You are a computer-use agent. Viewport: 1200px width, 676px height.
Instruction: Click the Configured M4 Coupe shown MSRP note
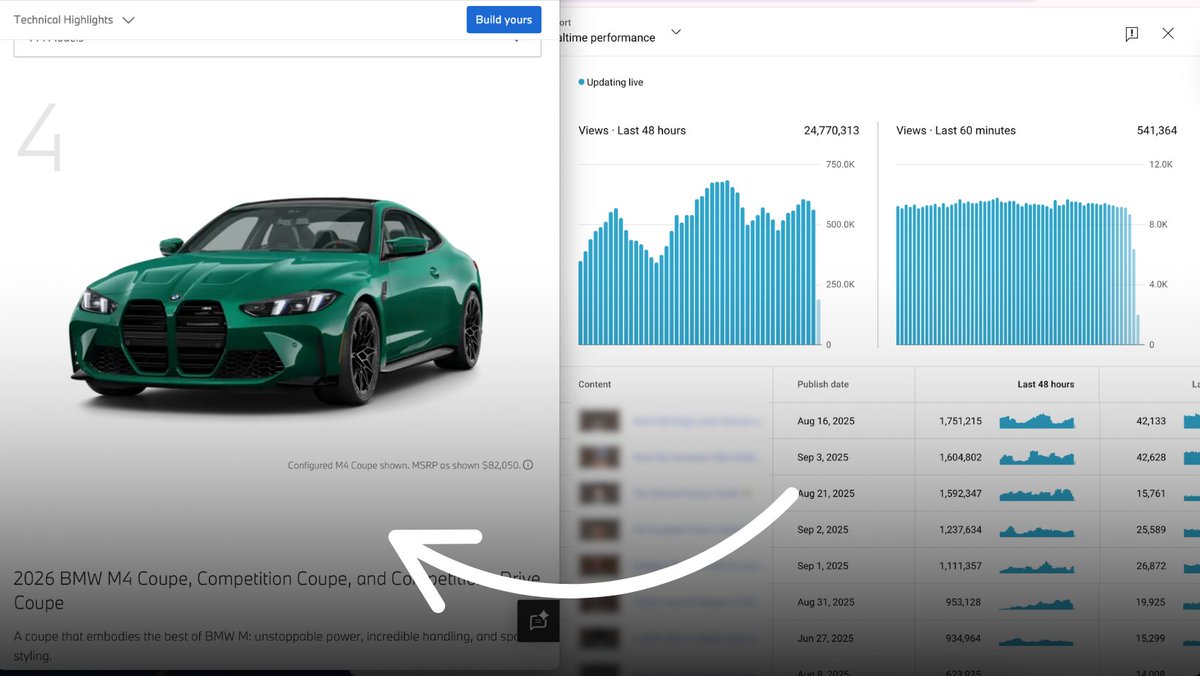pyautogui.click(x=404, y=465)
